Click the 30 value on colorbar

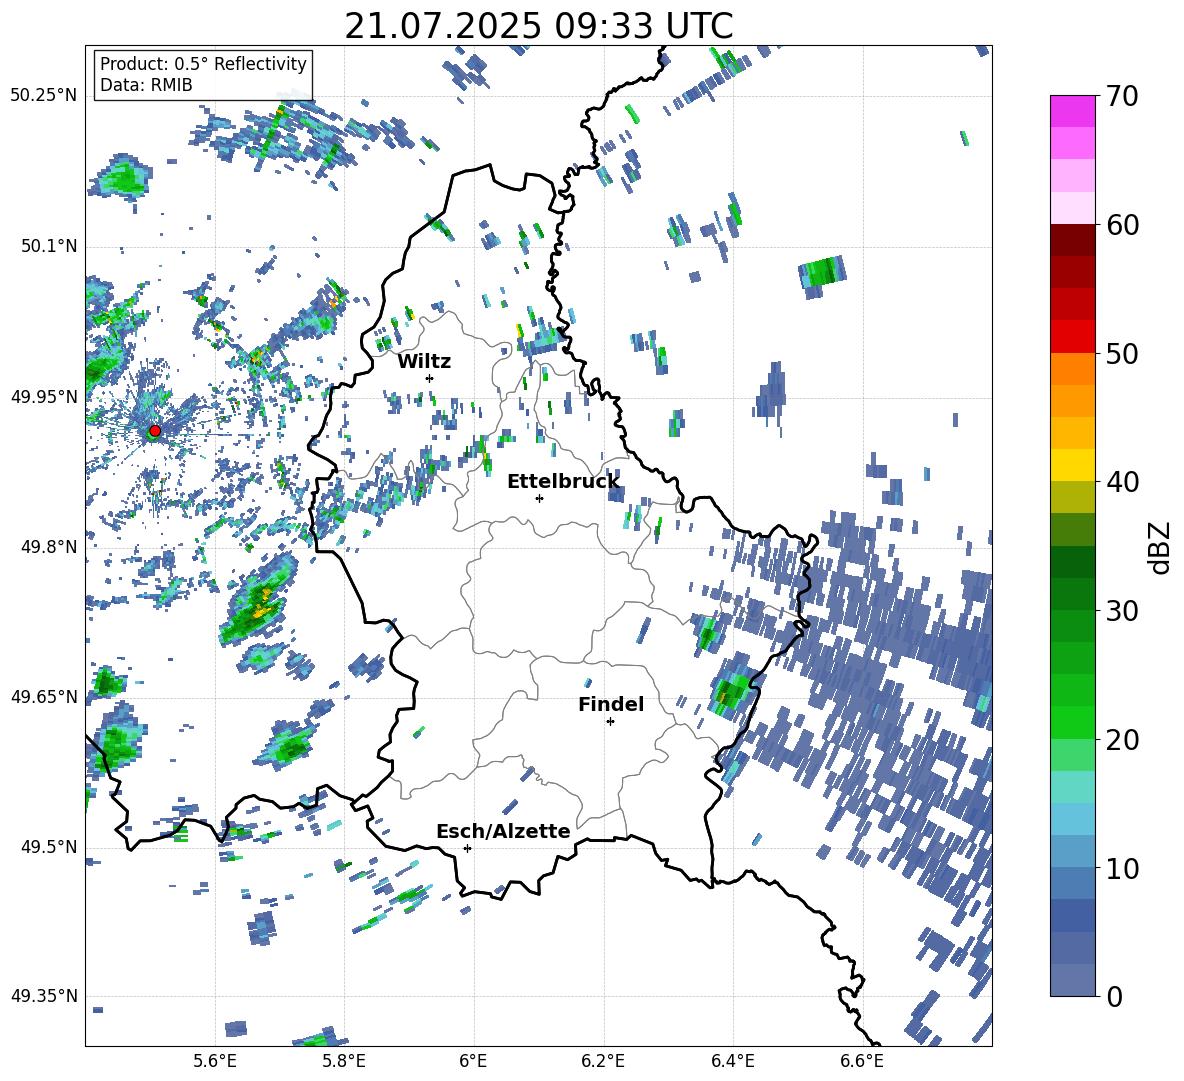[1122, 611]
